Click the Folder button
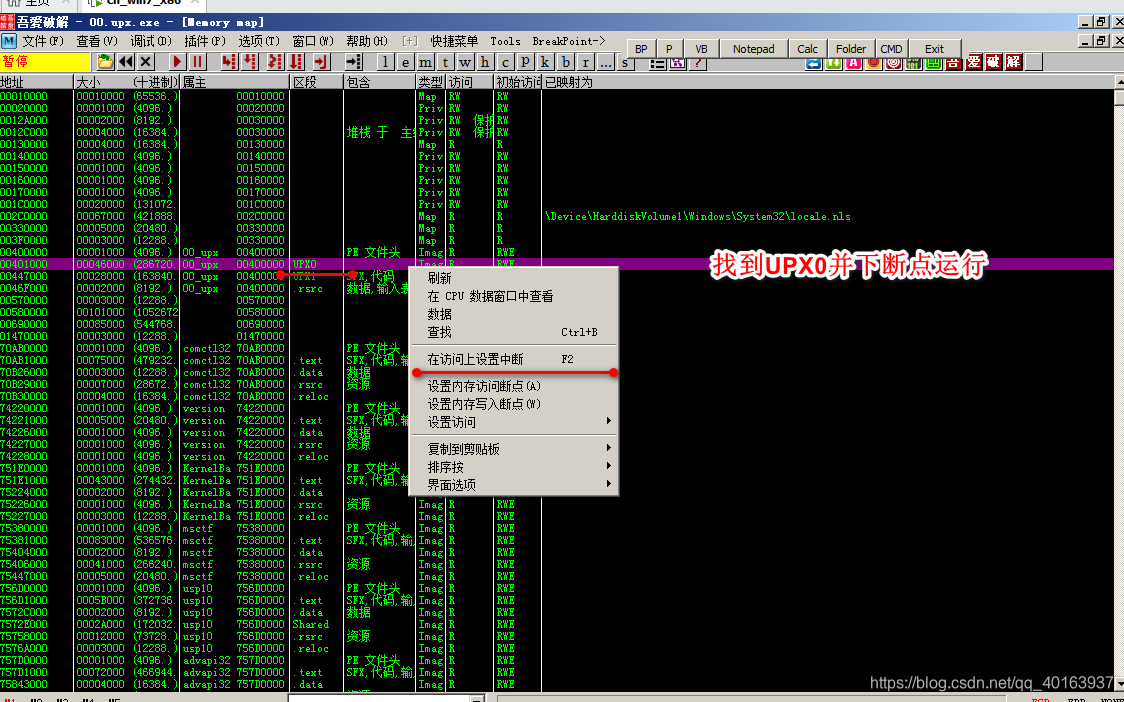 coord(851,49)
